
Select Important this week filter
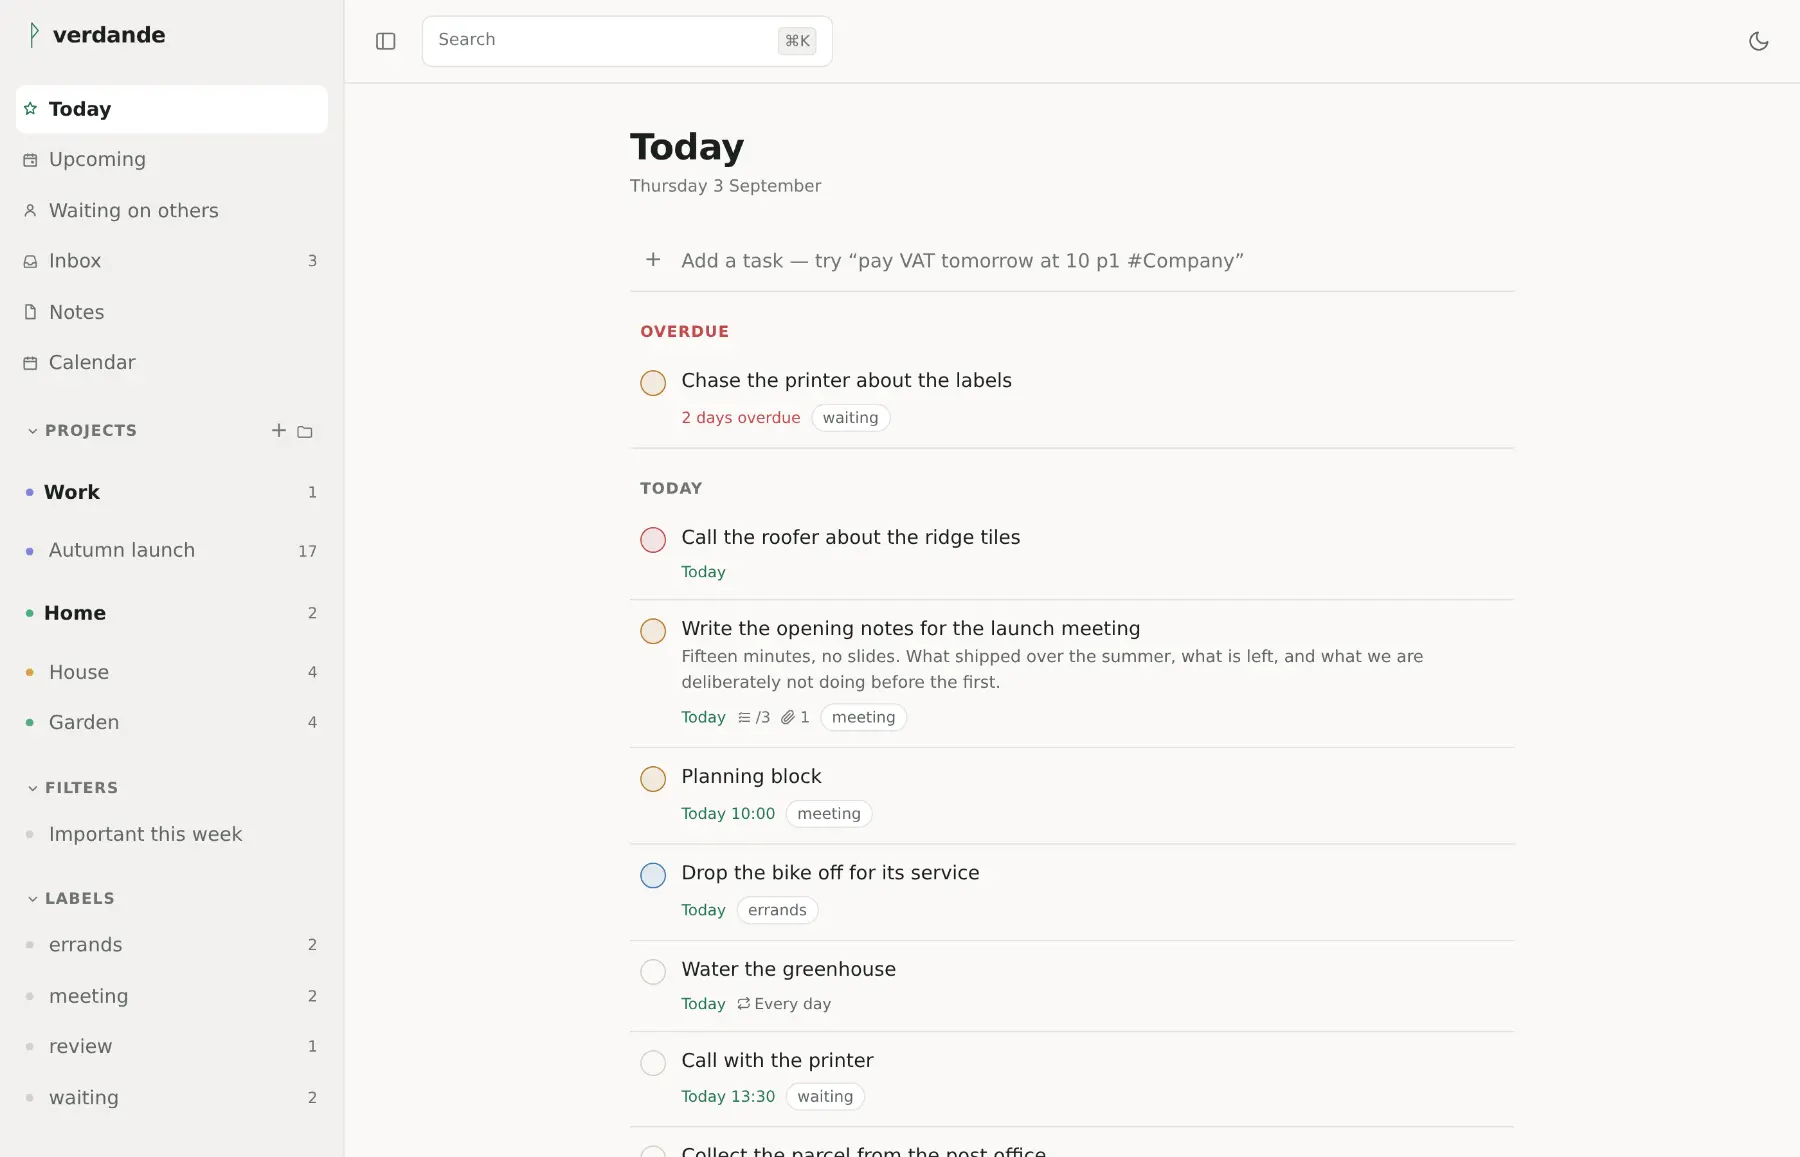click(x=172, y=834)
